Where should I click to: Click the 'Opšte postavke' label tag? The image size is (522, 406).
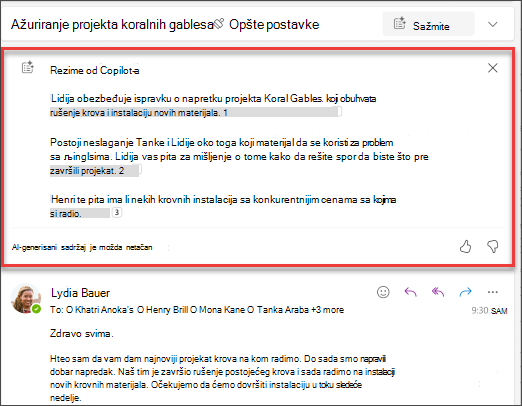274,24
